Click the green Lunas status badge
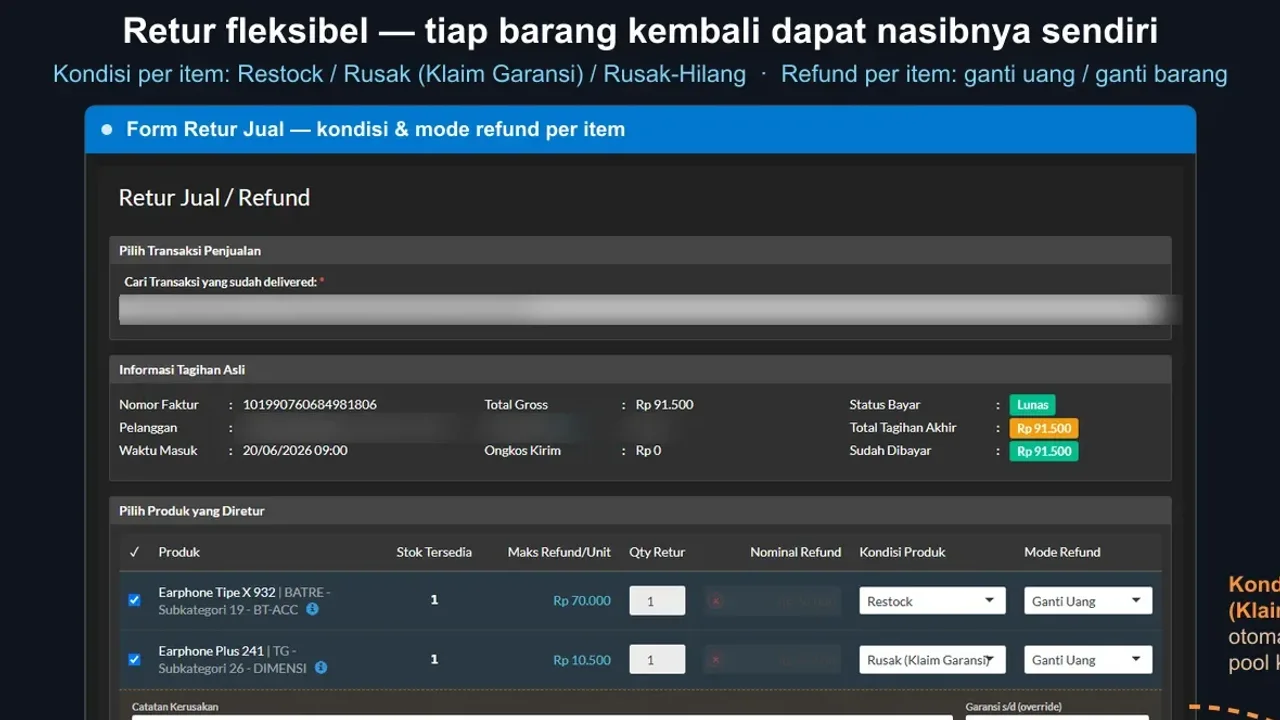This screenshot has width=1280, height=720. (x=1032, y=405)
